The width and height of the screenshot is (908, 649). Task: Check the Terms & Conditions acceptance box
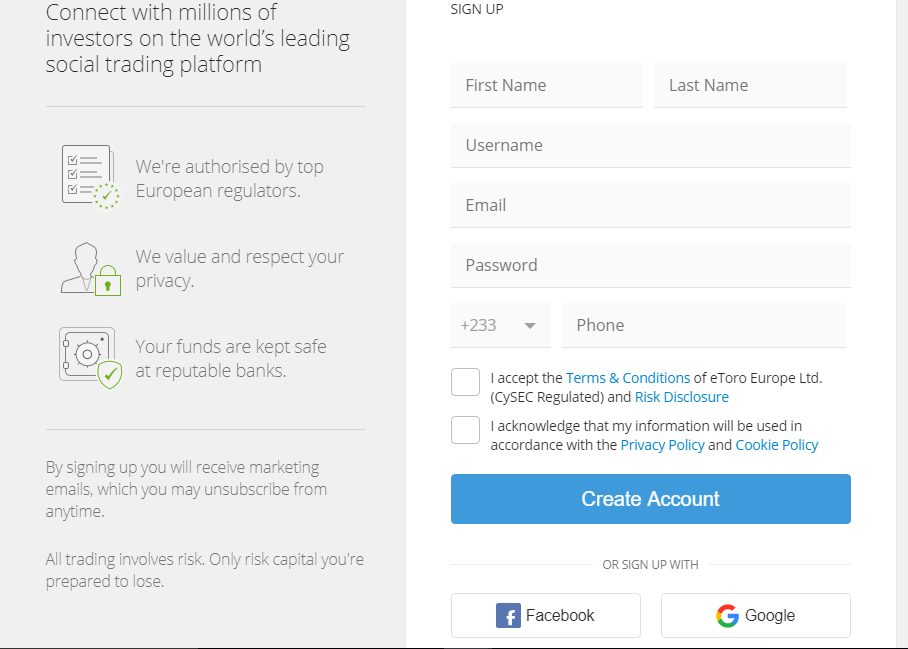click(465, 382)
